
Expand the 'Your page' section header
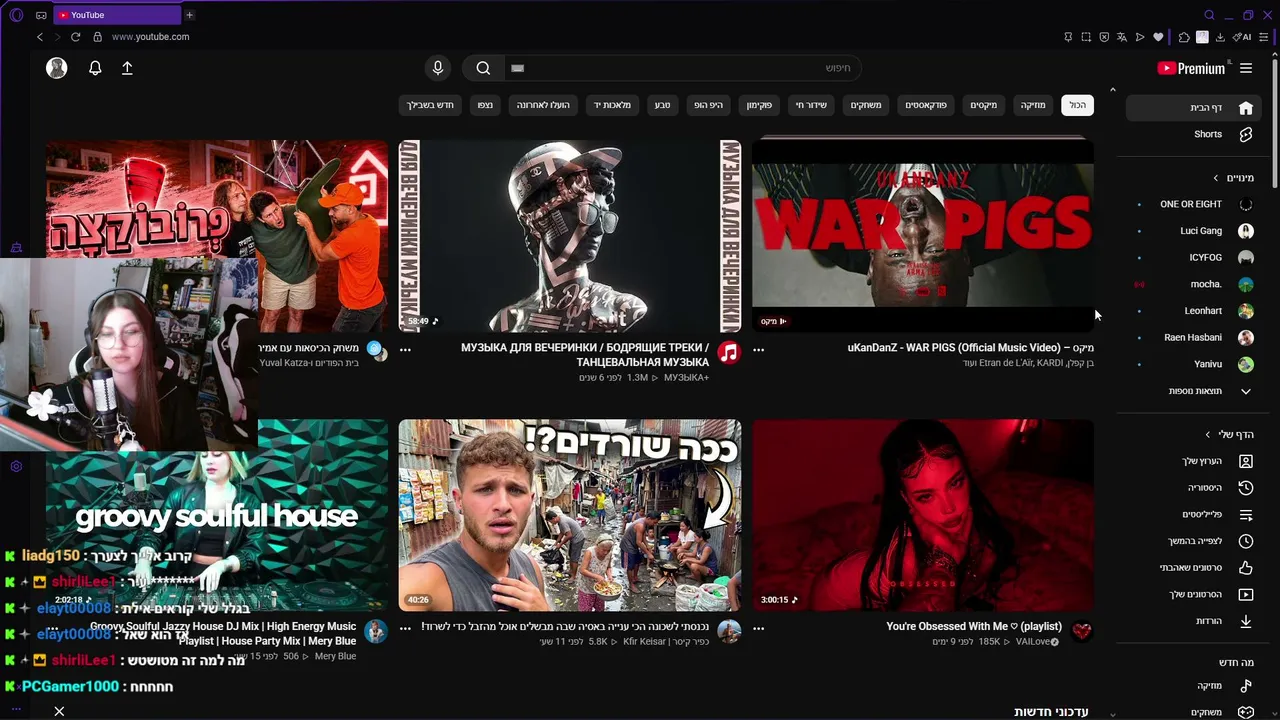pyautogui.click(x=1229, y=435)
